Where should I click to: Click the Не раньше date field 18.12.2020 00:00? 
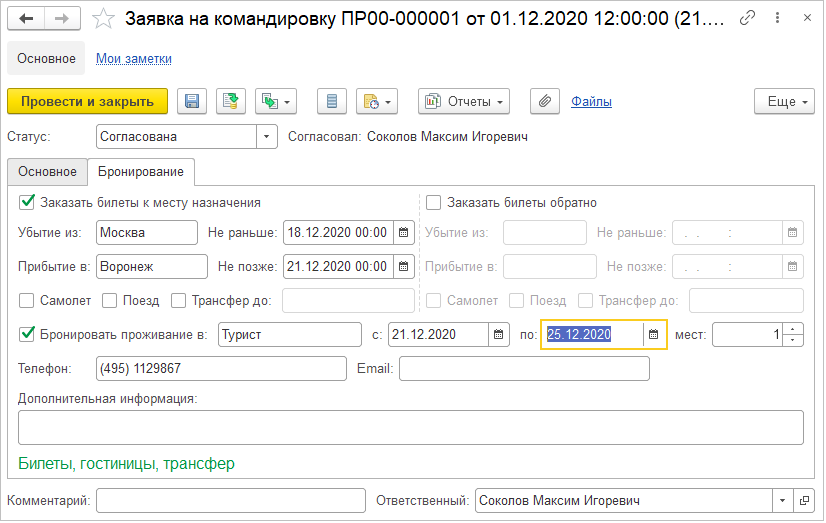coord(338,233)
